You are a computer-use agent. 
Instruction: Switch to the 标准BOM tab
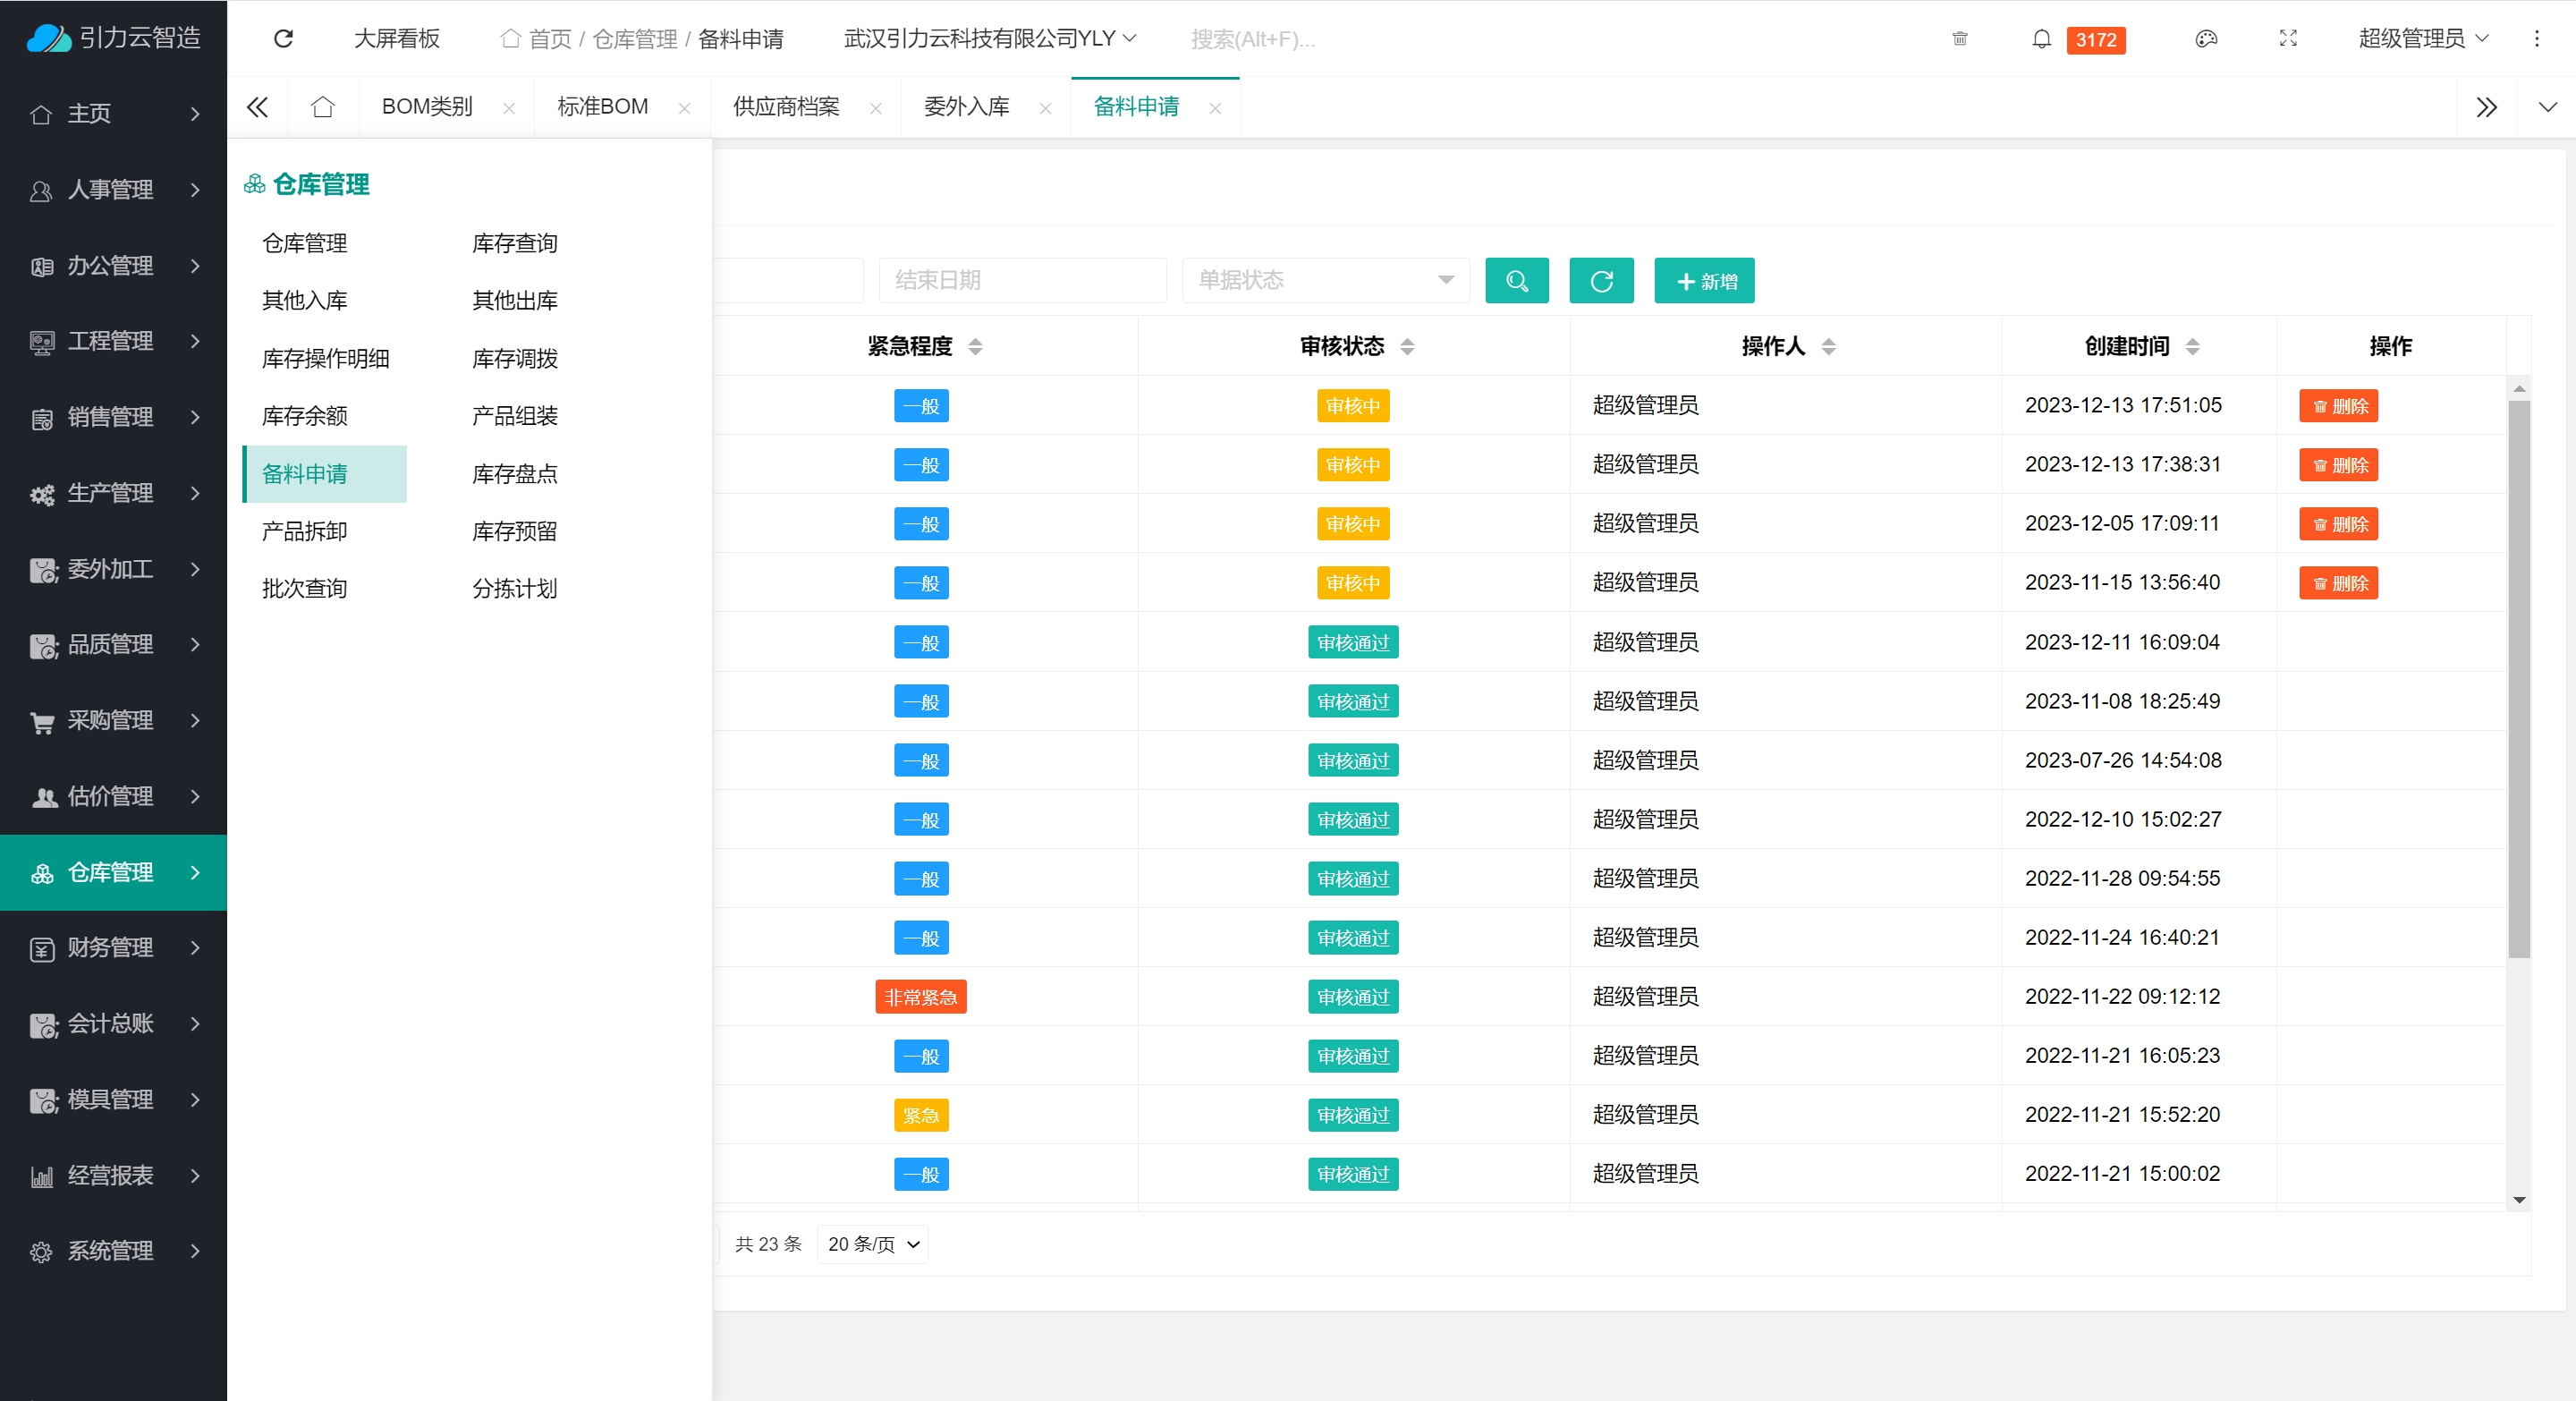602,107
